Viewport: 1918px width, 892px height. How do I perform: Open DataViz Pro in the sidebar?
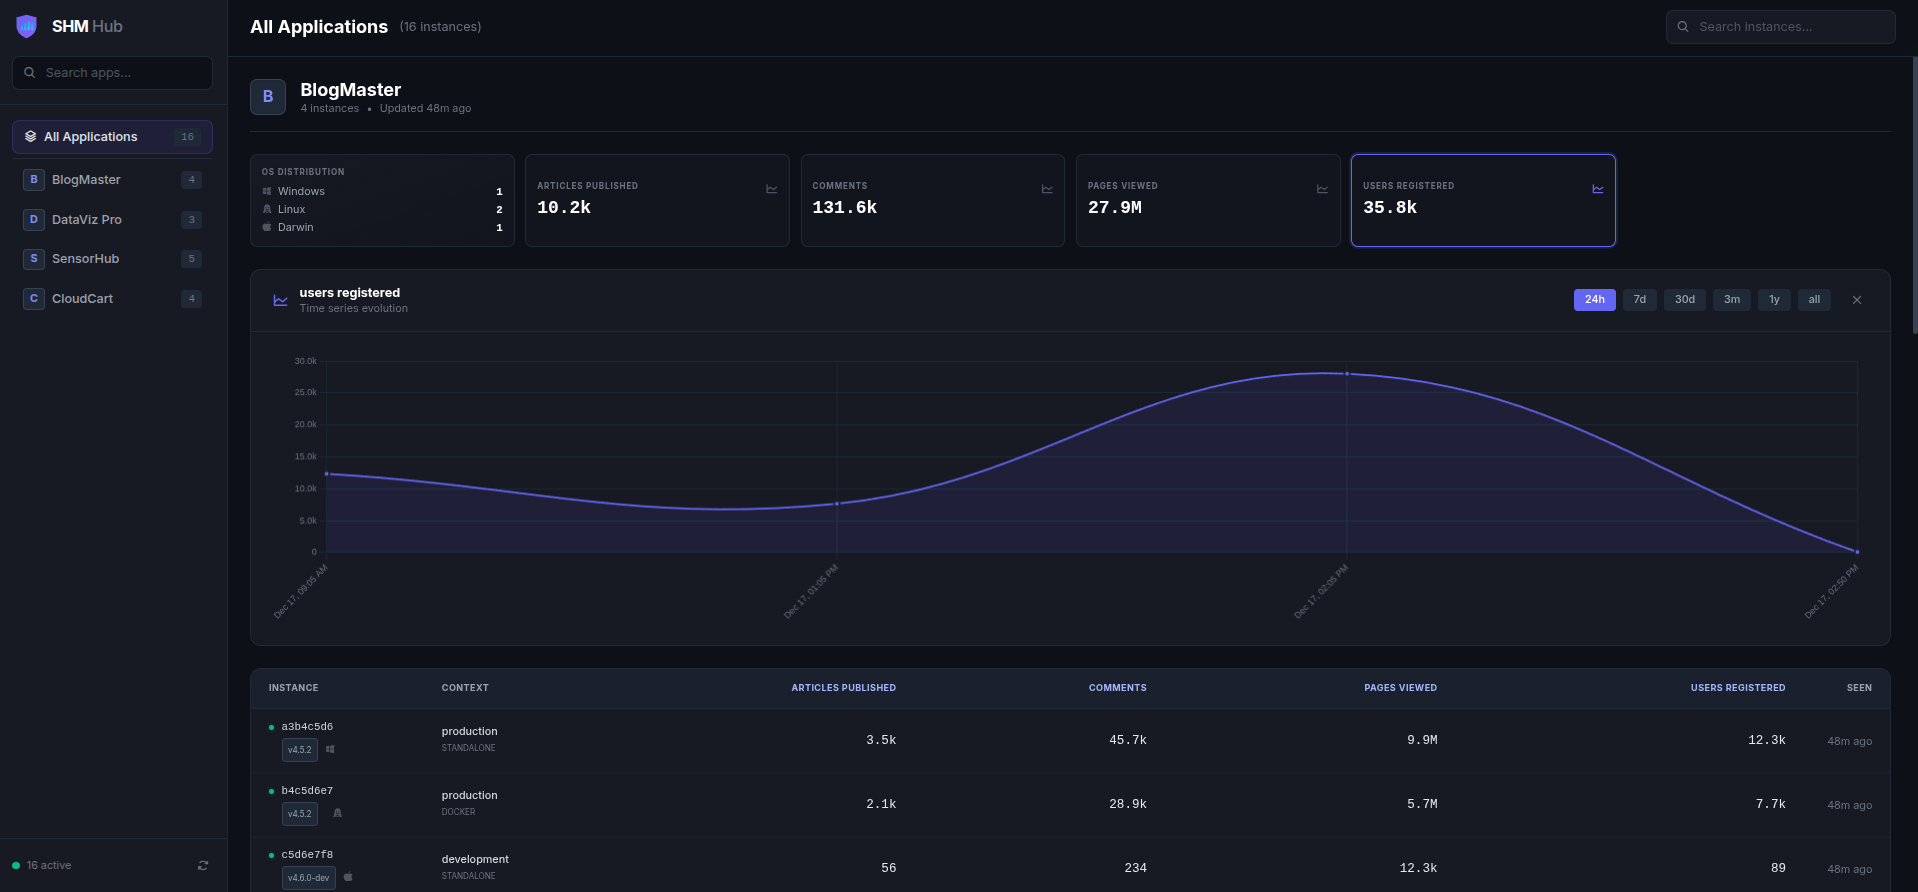pos(87,220)
